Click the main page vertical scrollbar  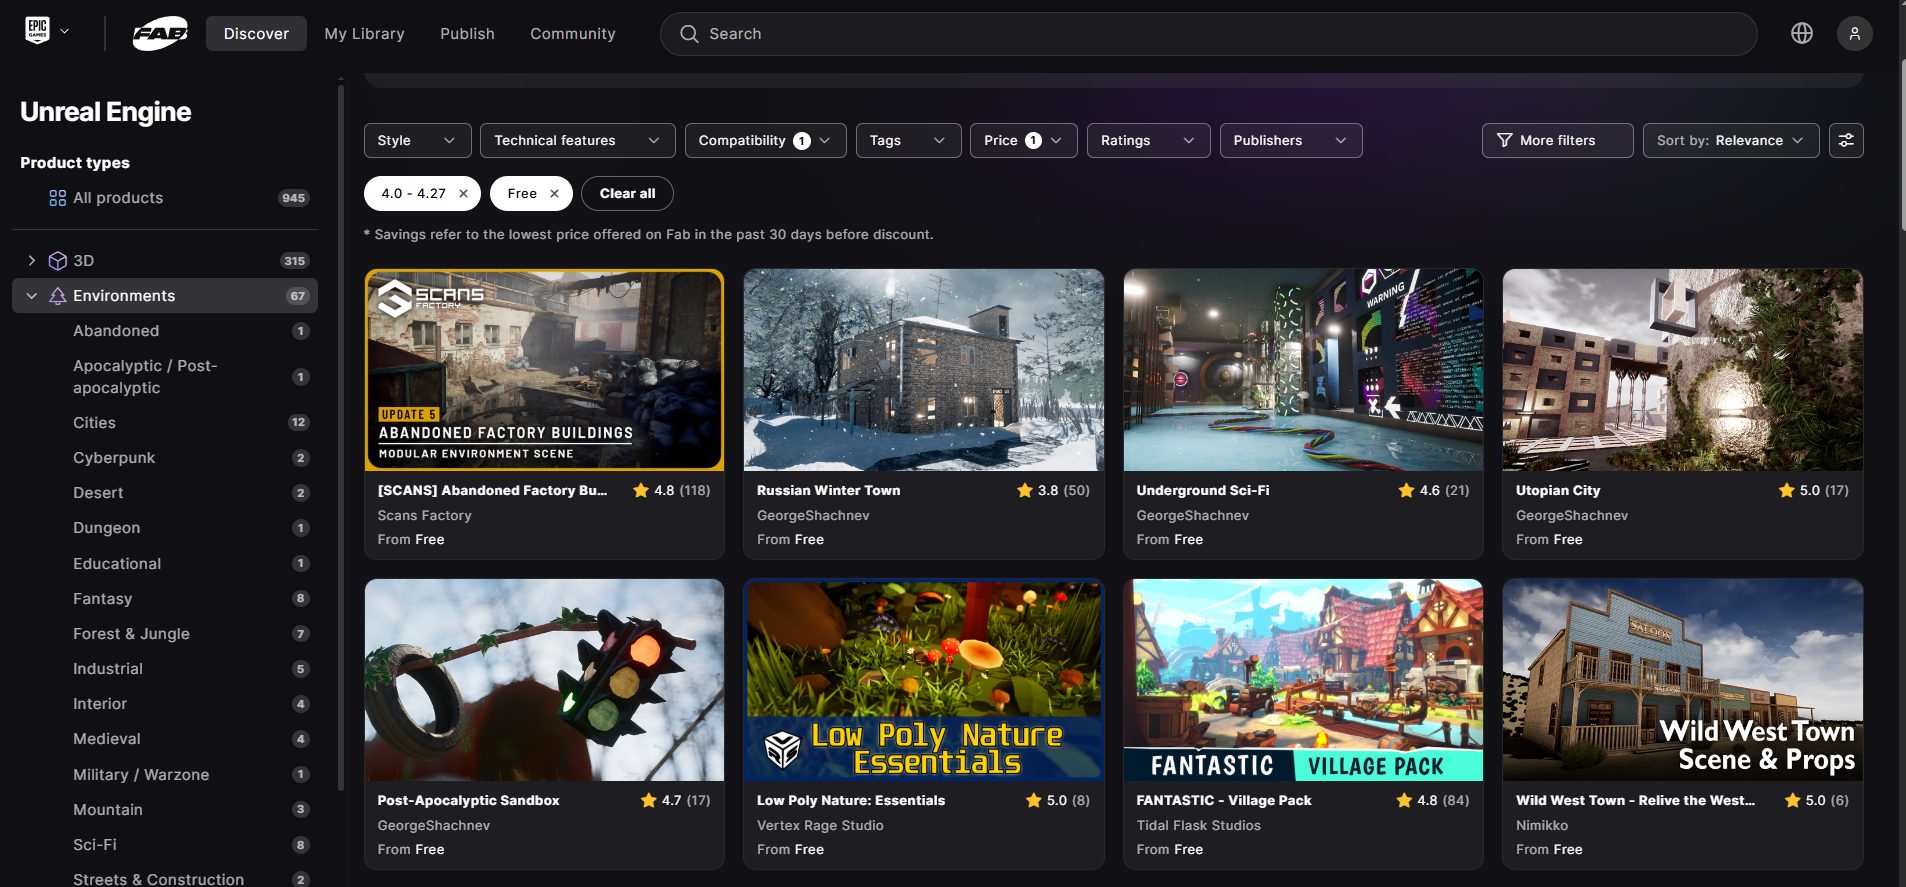click(1902, 146)
